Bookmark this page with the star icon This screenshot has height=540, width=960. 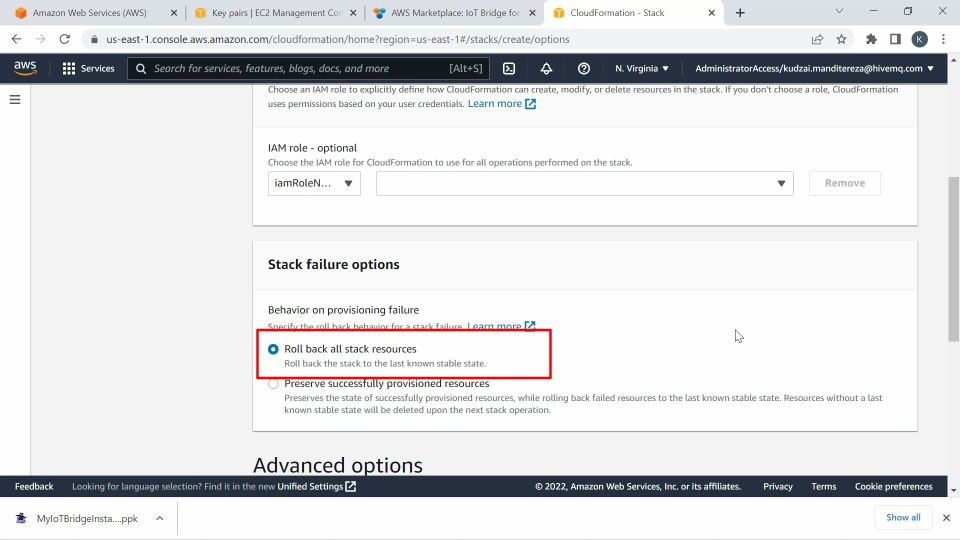pyautogui.click(x=841, y=39)
